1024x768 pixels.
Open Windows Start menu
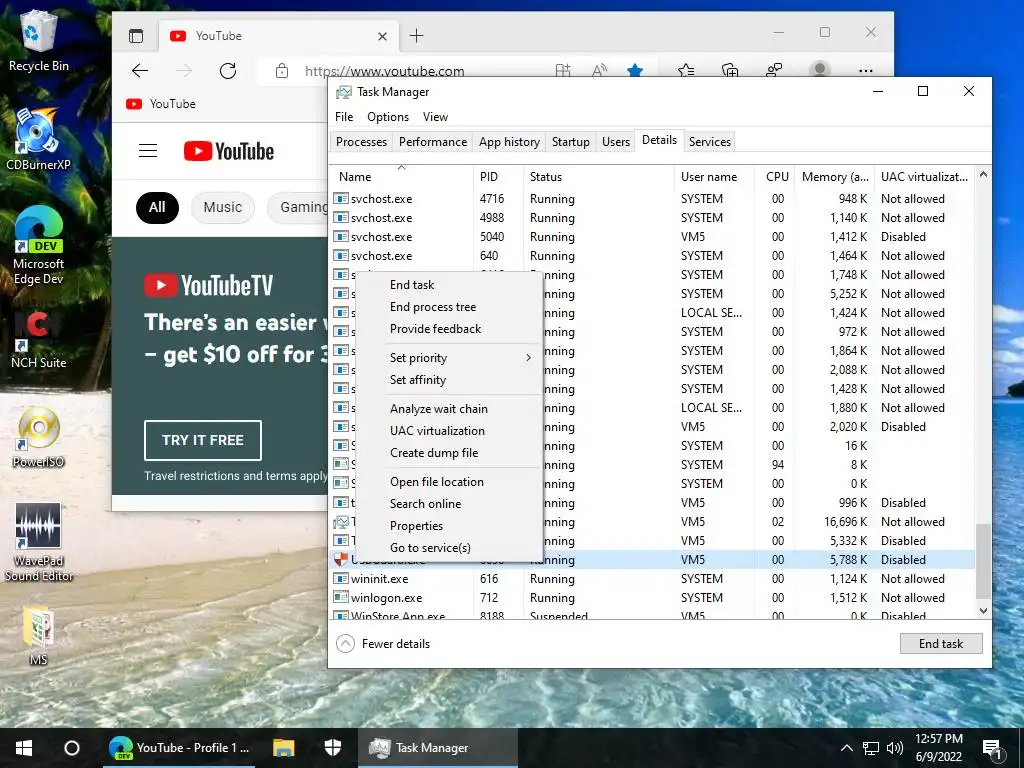[24, 748]
